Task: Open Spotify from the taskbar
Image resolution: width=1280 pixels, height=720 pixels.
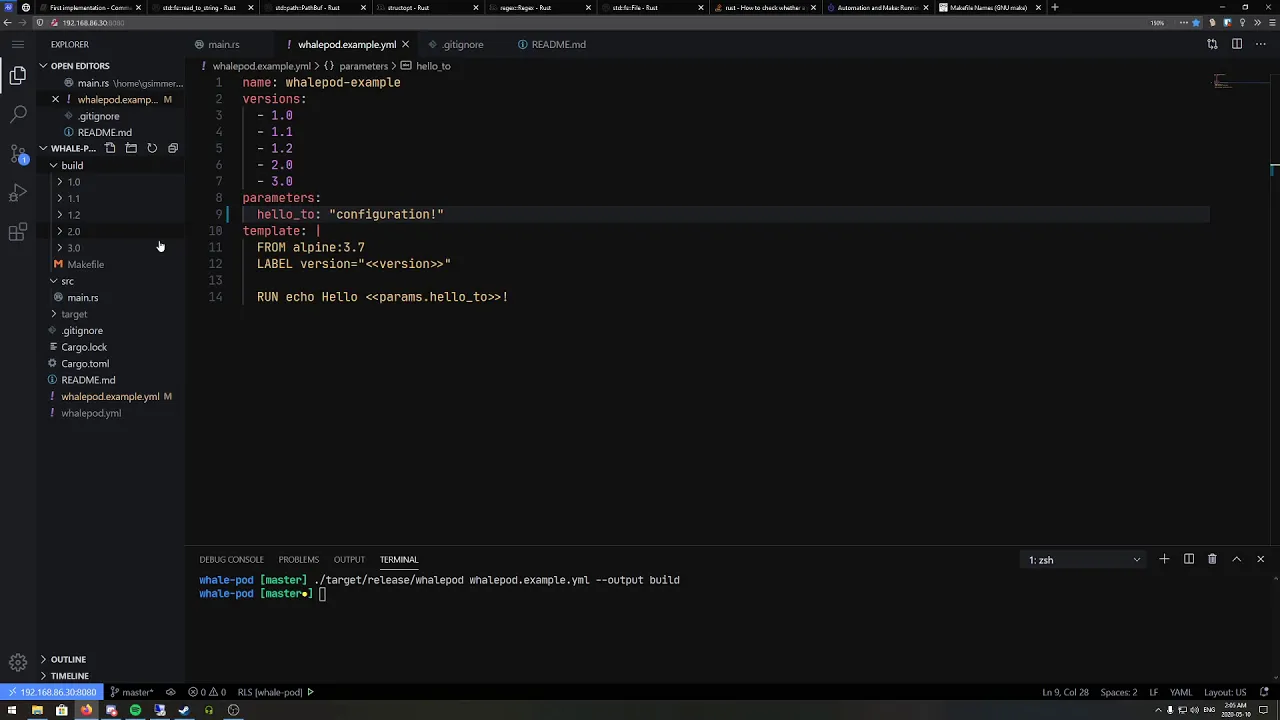Action: [x=135, y=710]
